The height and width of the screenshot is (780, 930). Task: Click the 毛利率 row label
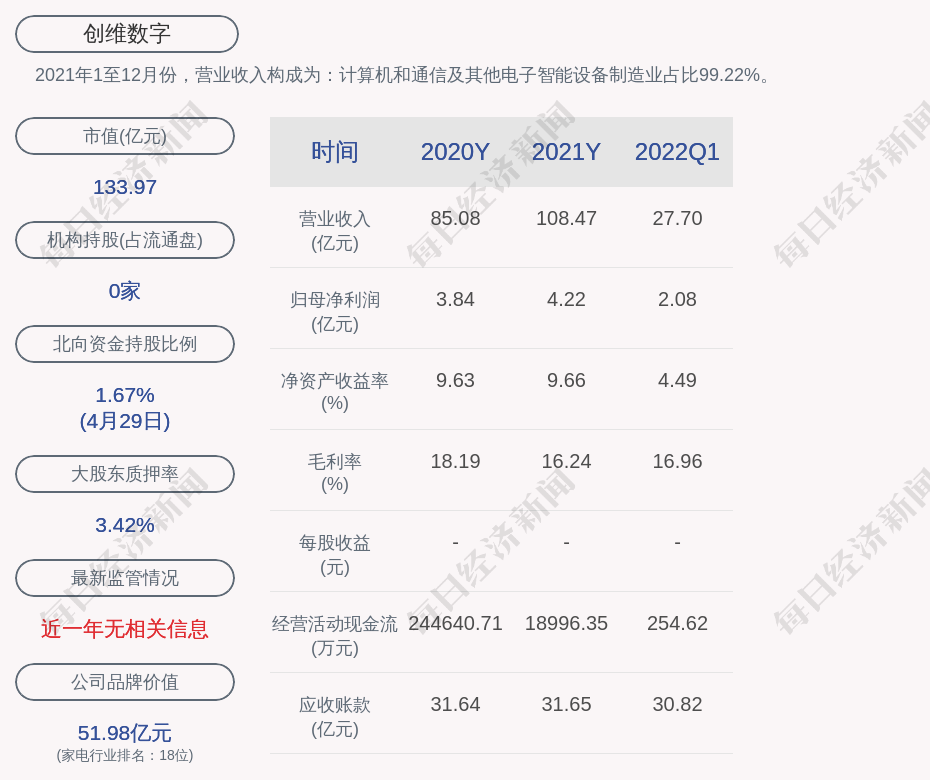click(x=335, y=473)
